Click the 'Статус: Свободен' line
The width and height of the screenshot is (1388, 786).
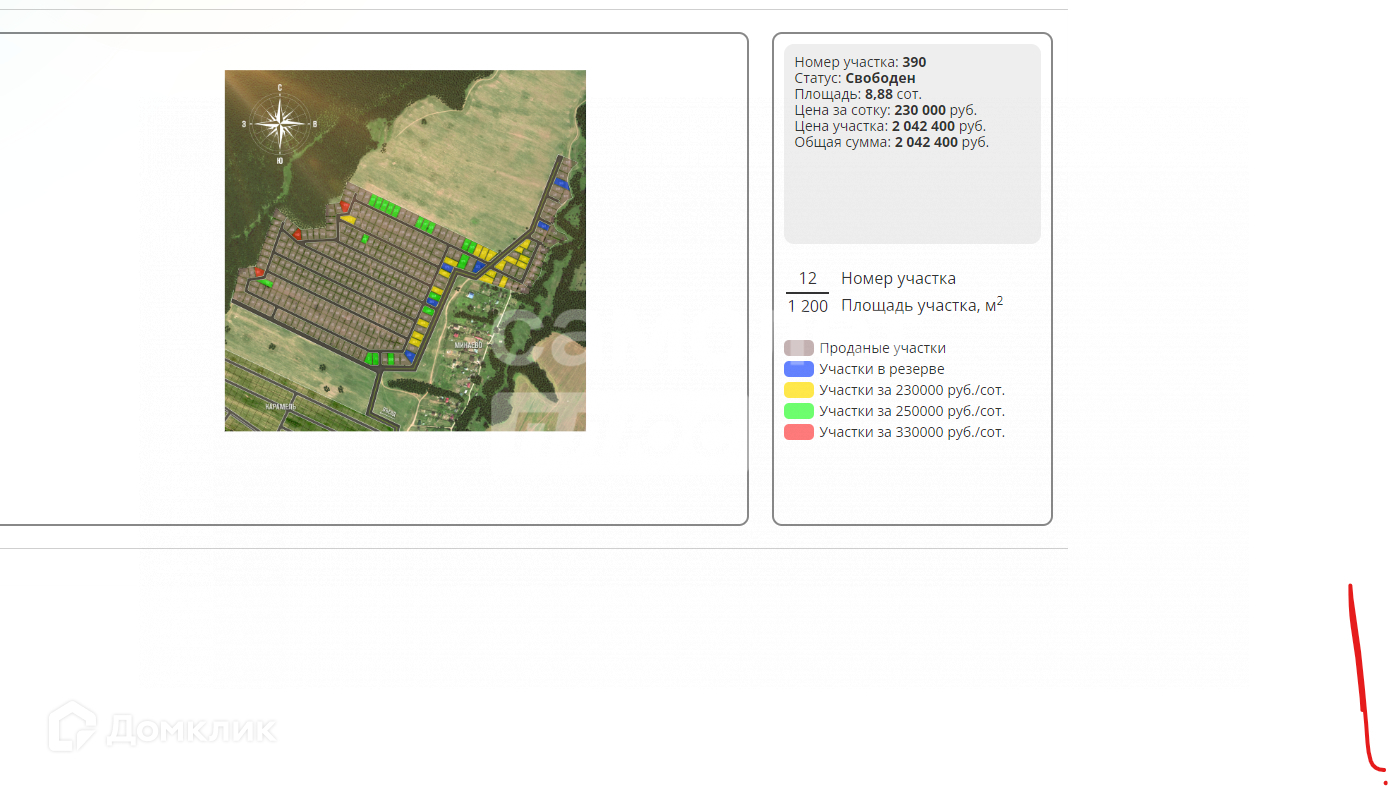[855, 78]
